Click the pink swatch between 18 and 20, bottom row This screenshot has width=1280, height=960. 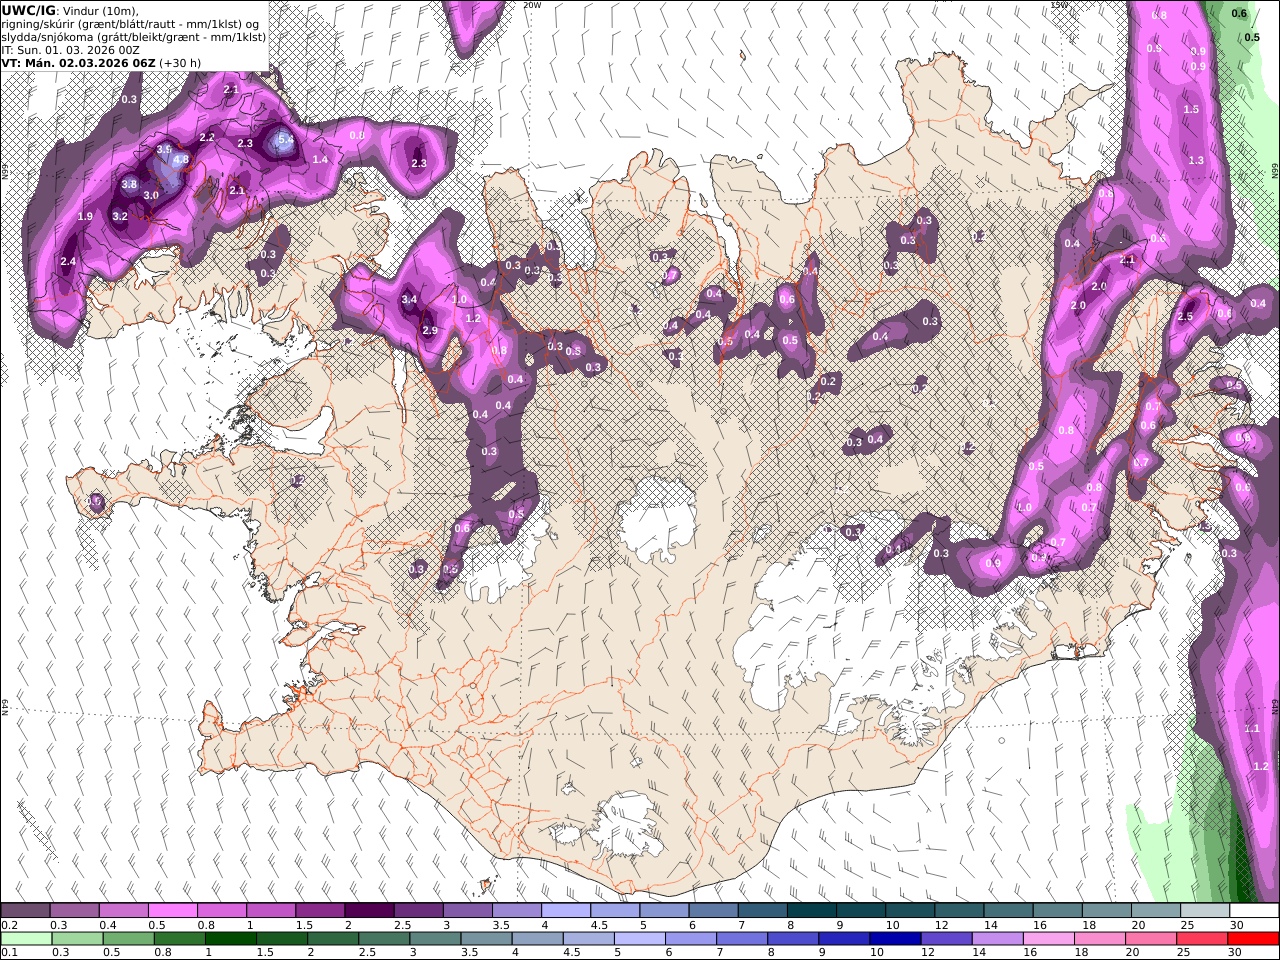pos(1099,939)
